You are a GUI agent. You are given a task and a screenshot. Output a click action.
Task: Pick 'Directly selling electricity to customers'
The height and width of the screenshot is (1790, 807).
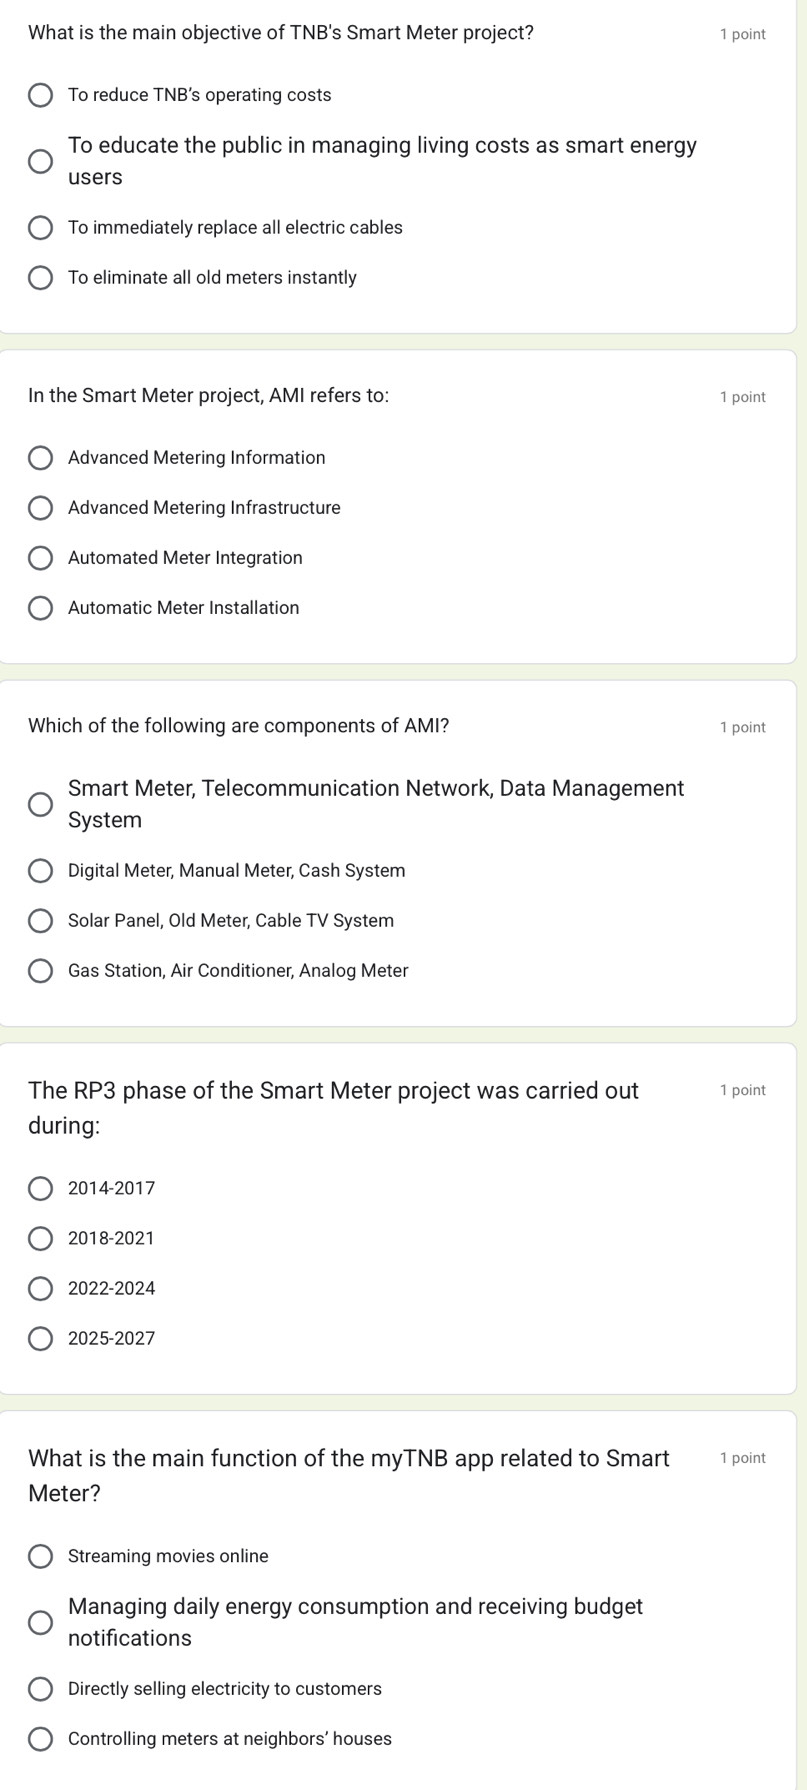click(40, 1689)
